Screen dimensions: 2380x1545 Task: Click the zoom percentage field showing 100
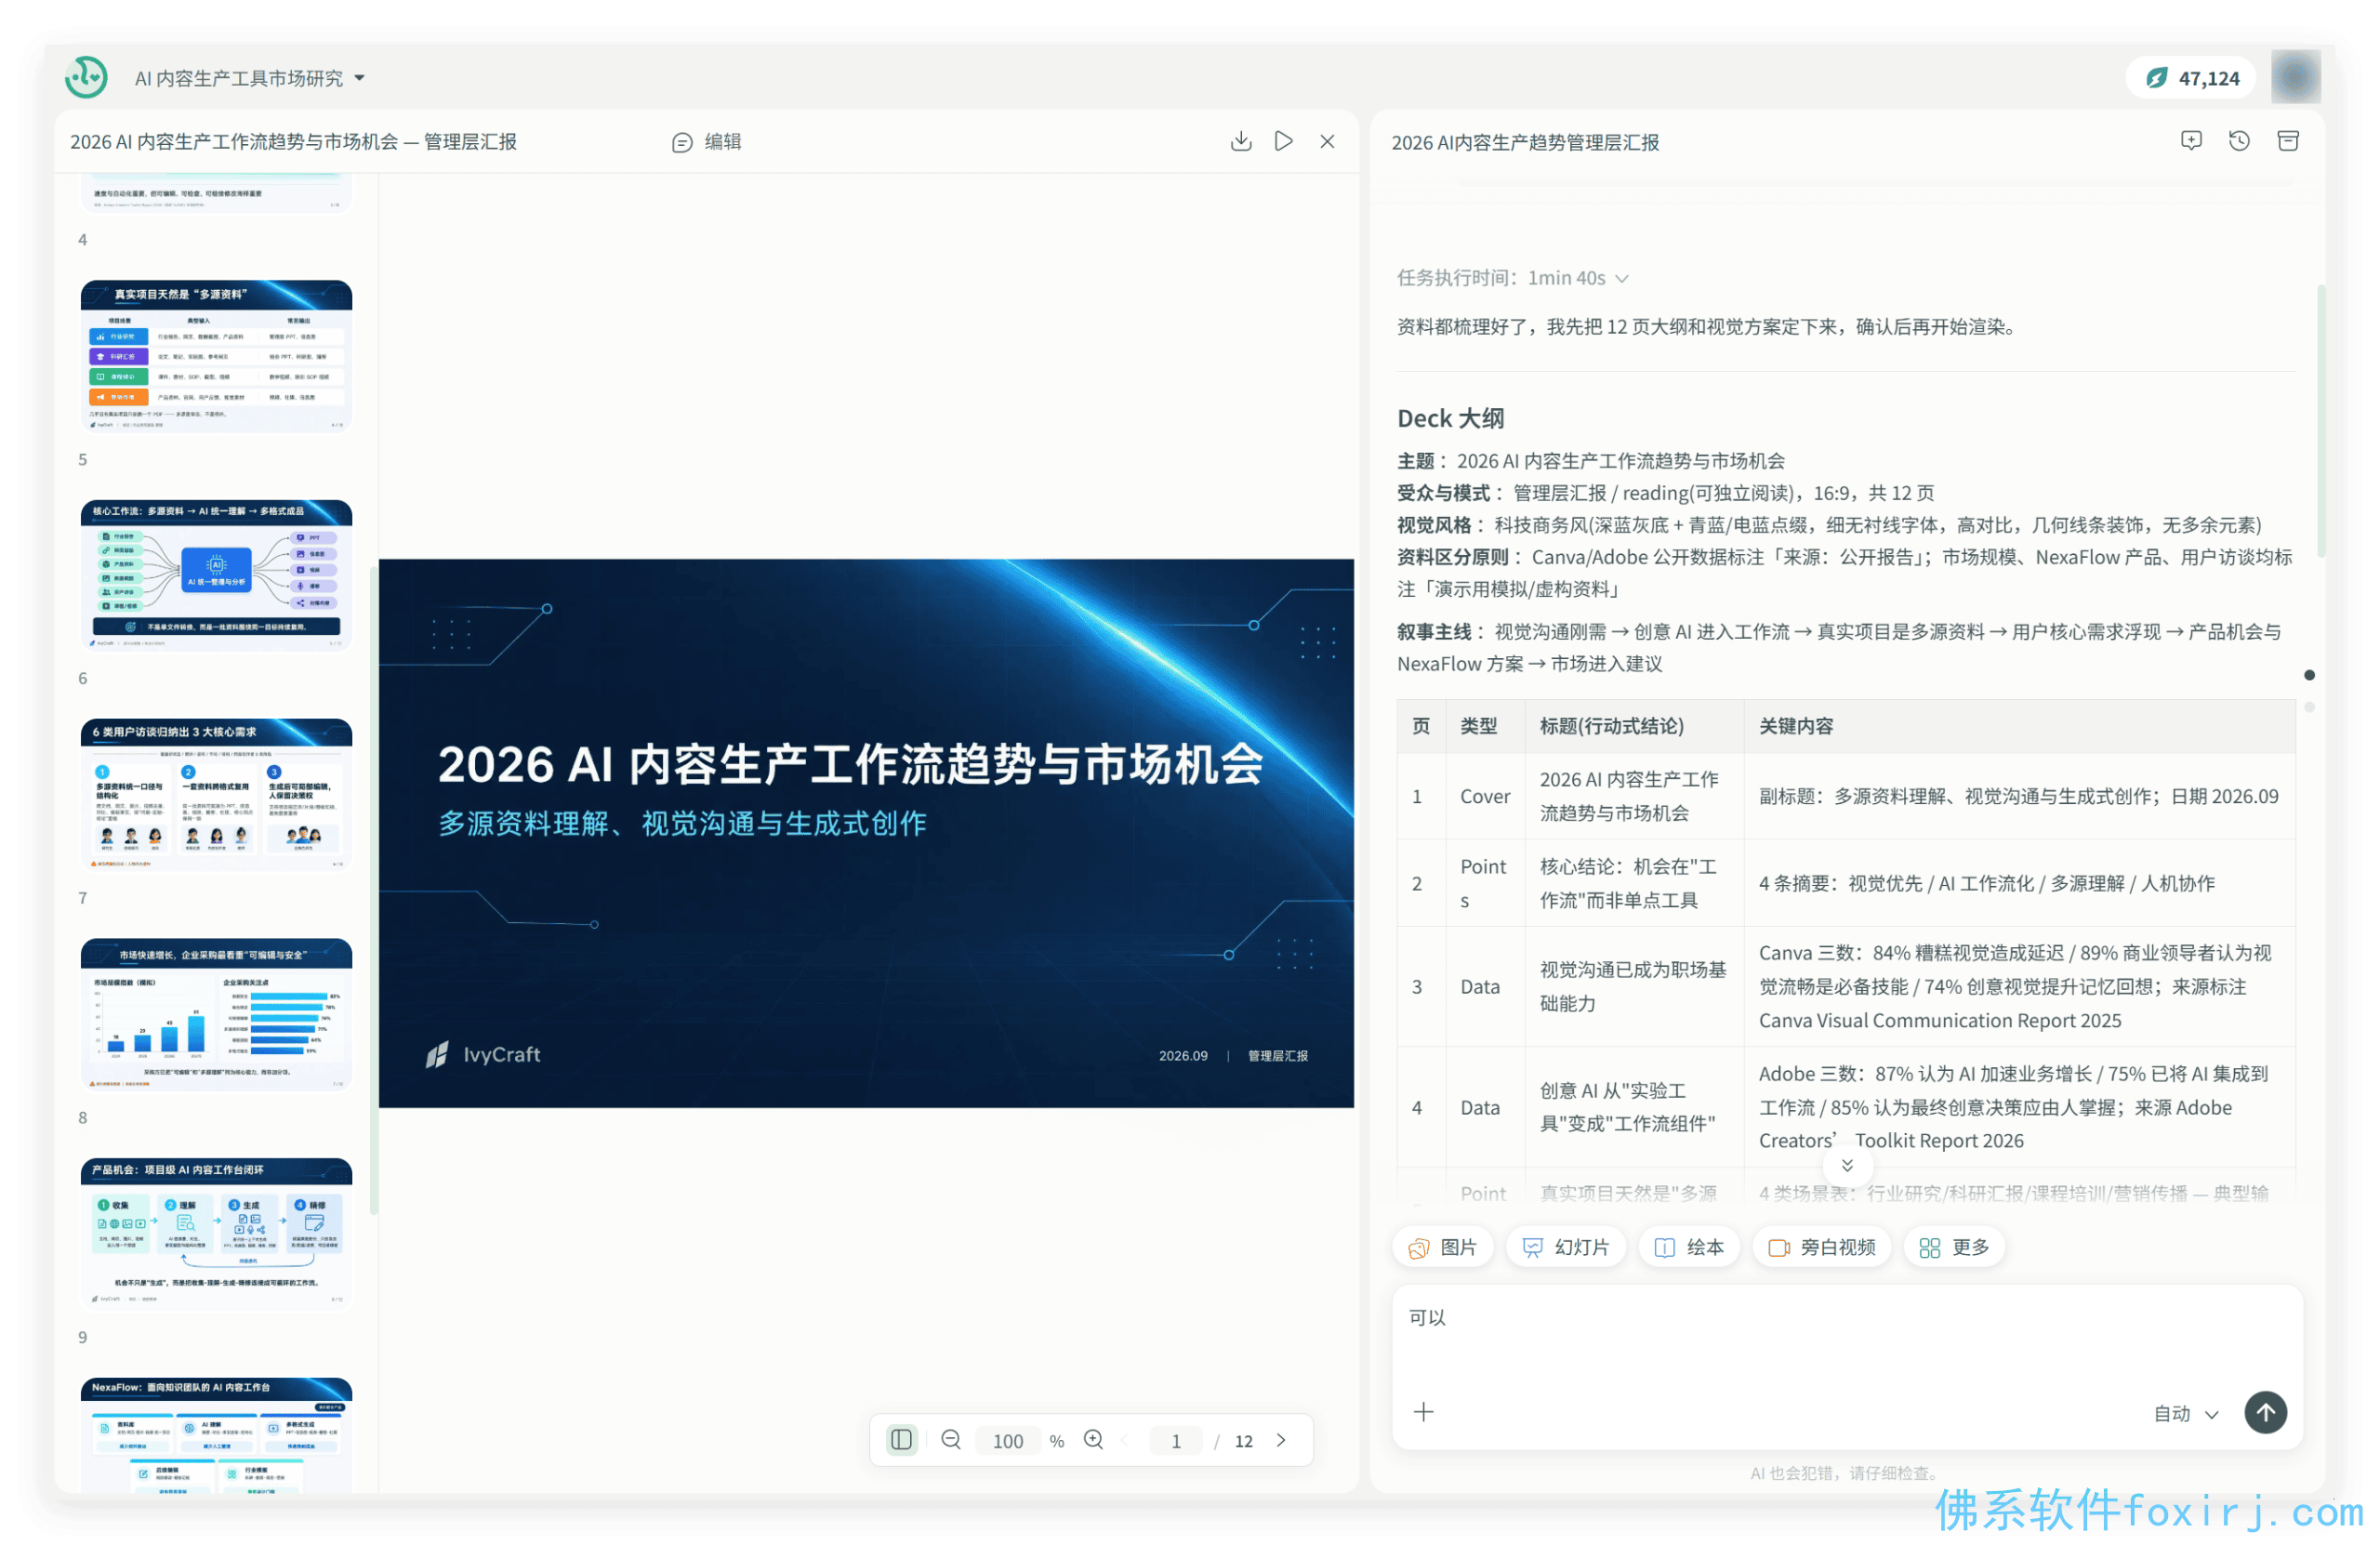(x=1008, y=1441)
